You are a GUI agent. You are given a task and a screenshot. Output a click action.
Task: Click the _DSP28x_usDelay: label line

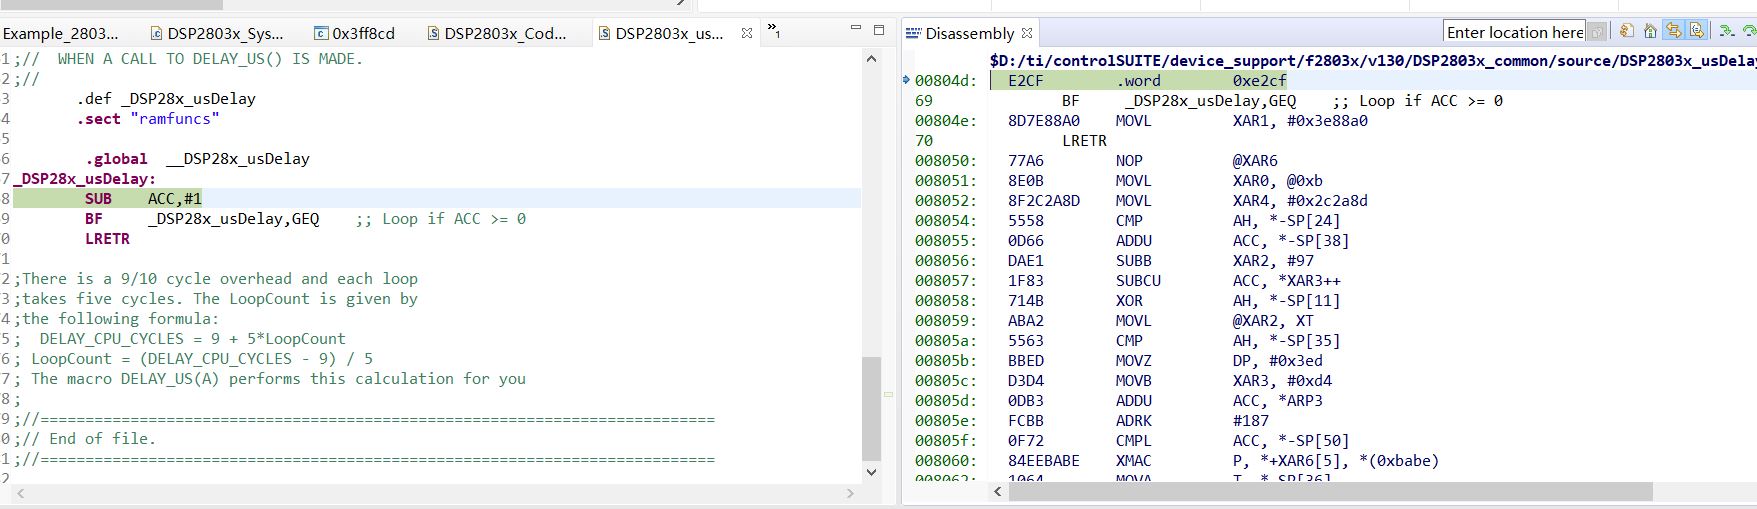tap(84, 179)
